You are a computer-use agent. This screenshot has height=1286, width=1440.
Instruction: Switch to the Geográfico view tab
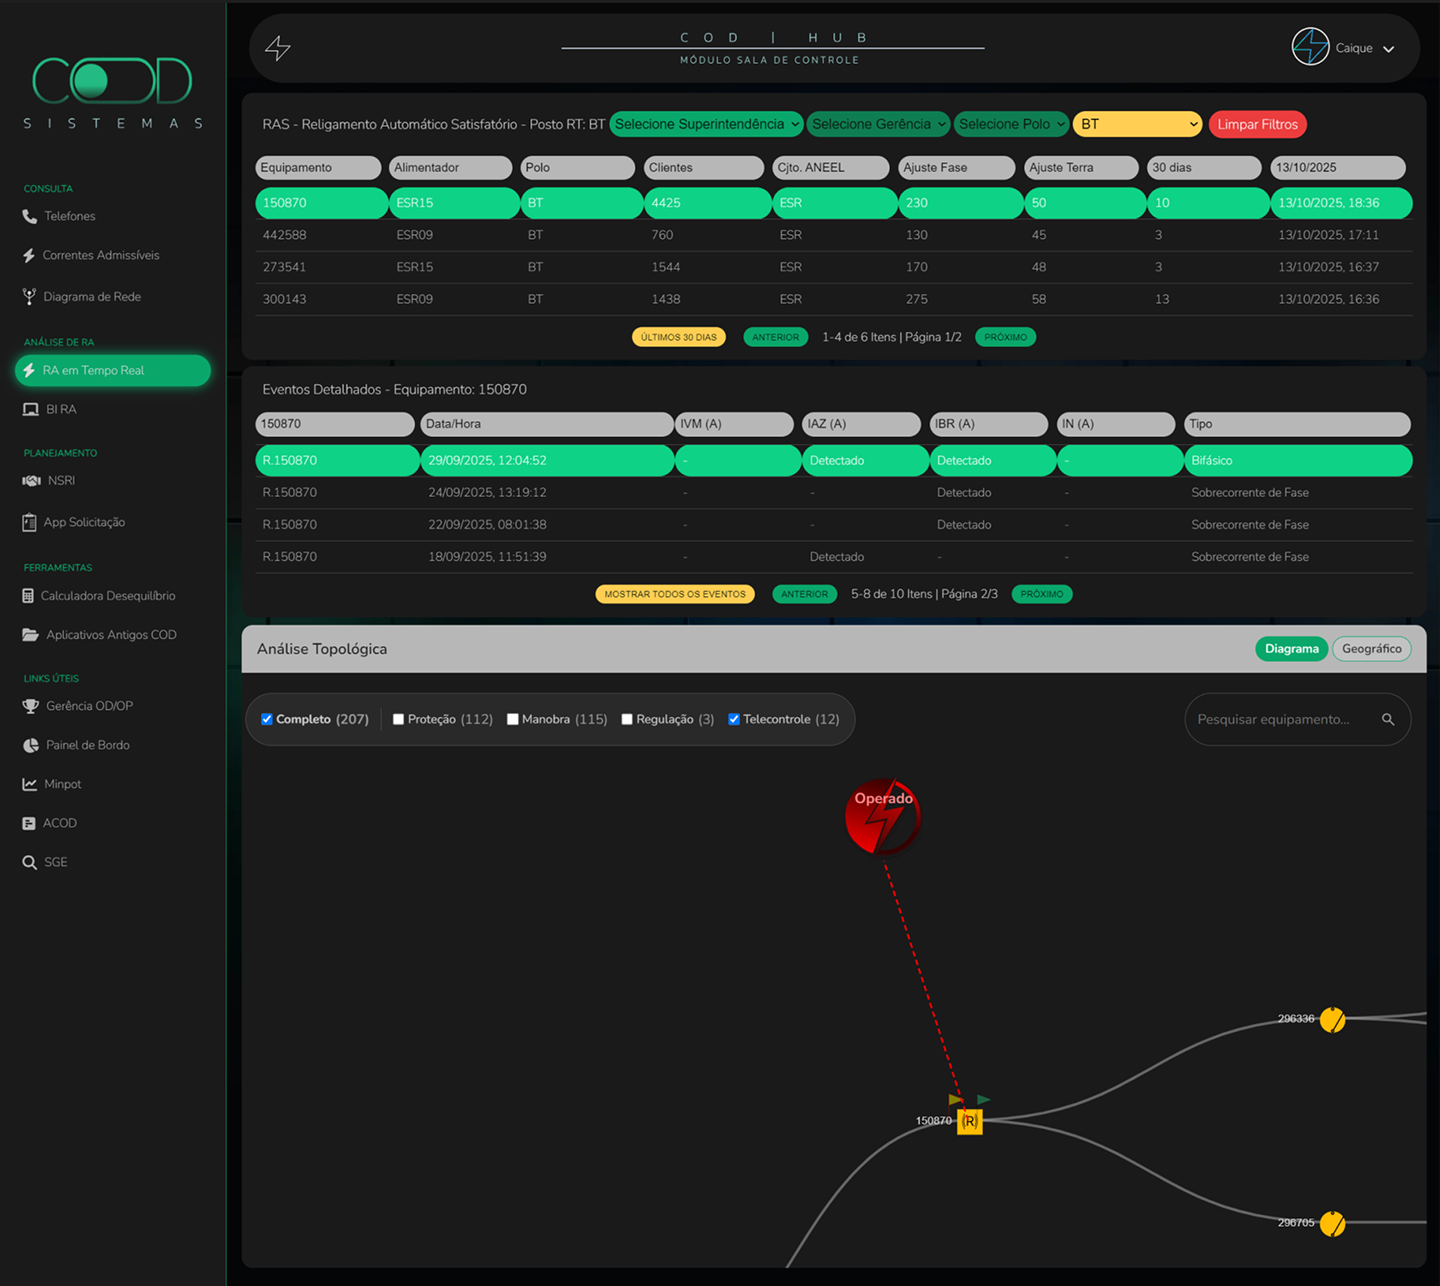1371,649
